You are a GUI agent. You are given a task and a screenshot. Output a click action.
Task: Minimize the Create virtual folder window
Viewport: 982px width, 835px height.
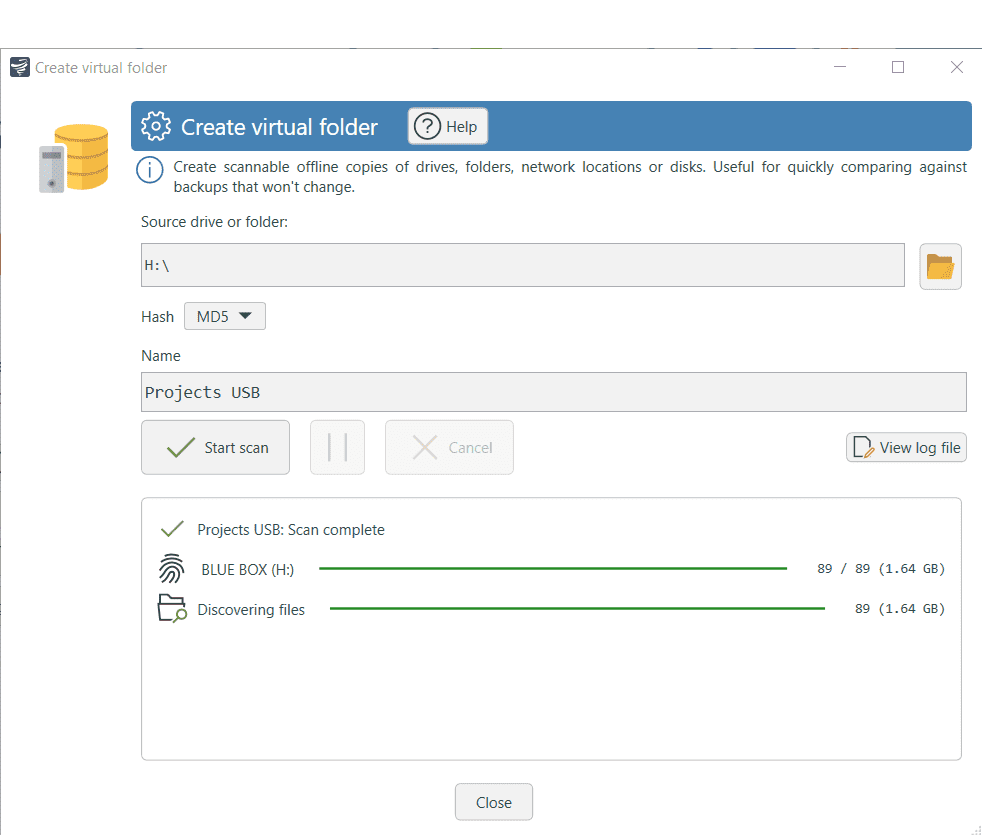click(840, 67)
